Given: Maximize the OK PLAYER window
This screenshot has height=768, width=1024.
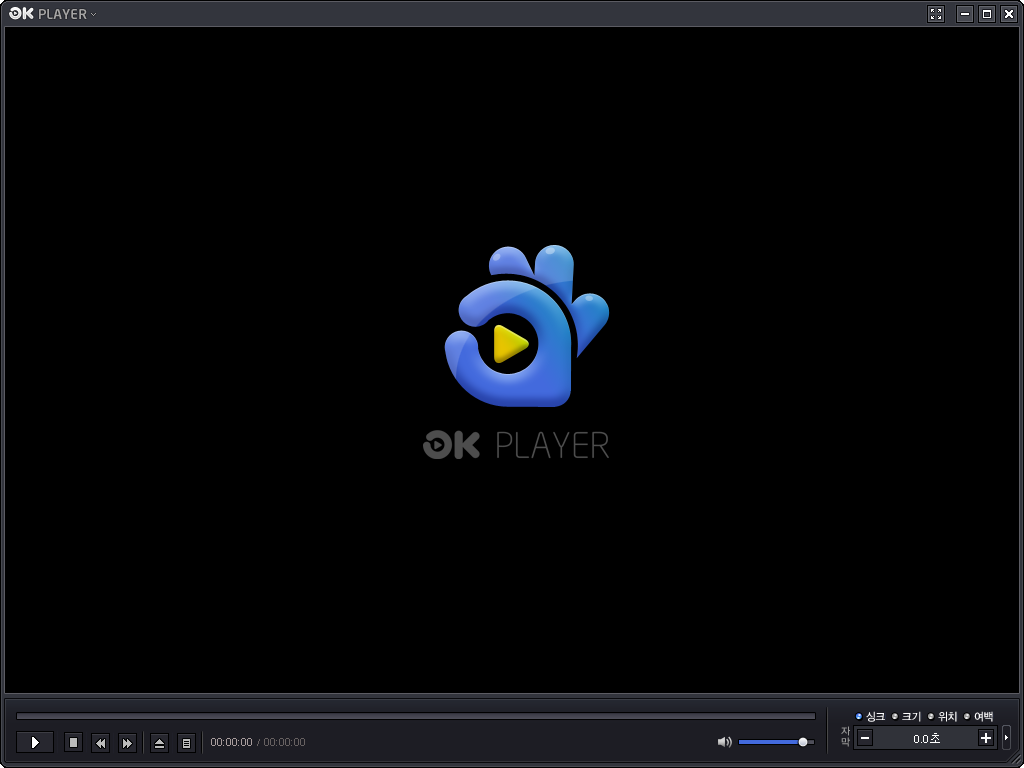Looking at the screenshot, I should click(x=987, y=14).
